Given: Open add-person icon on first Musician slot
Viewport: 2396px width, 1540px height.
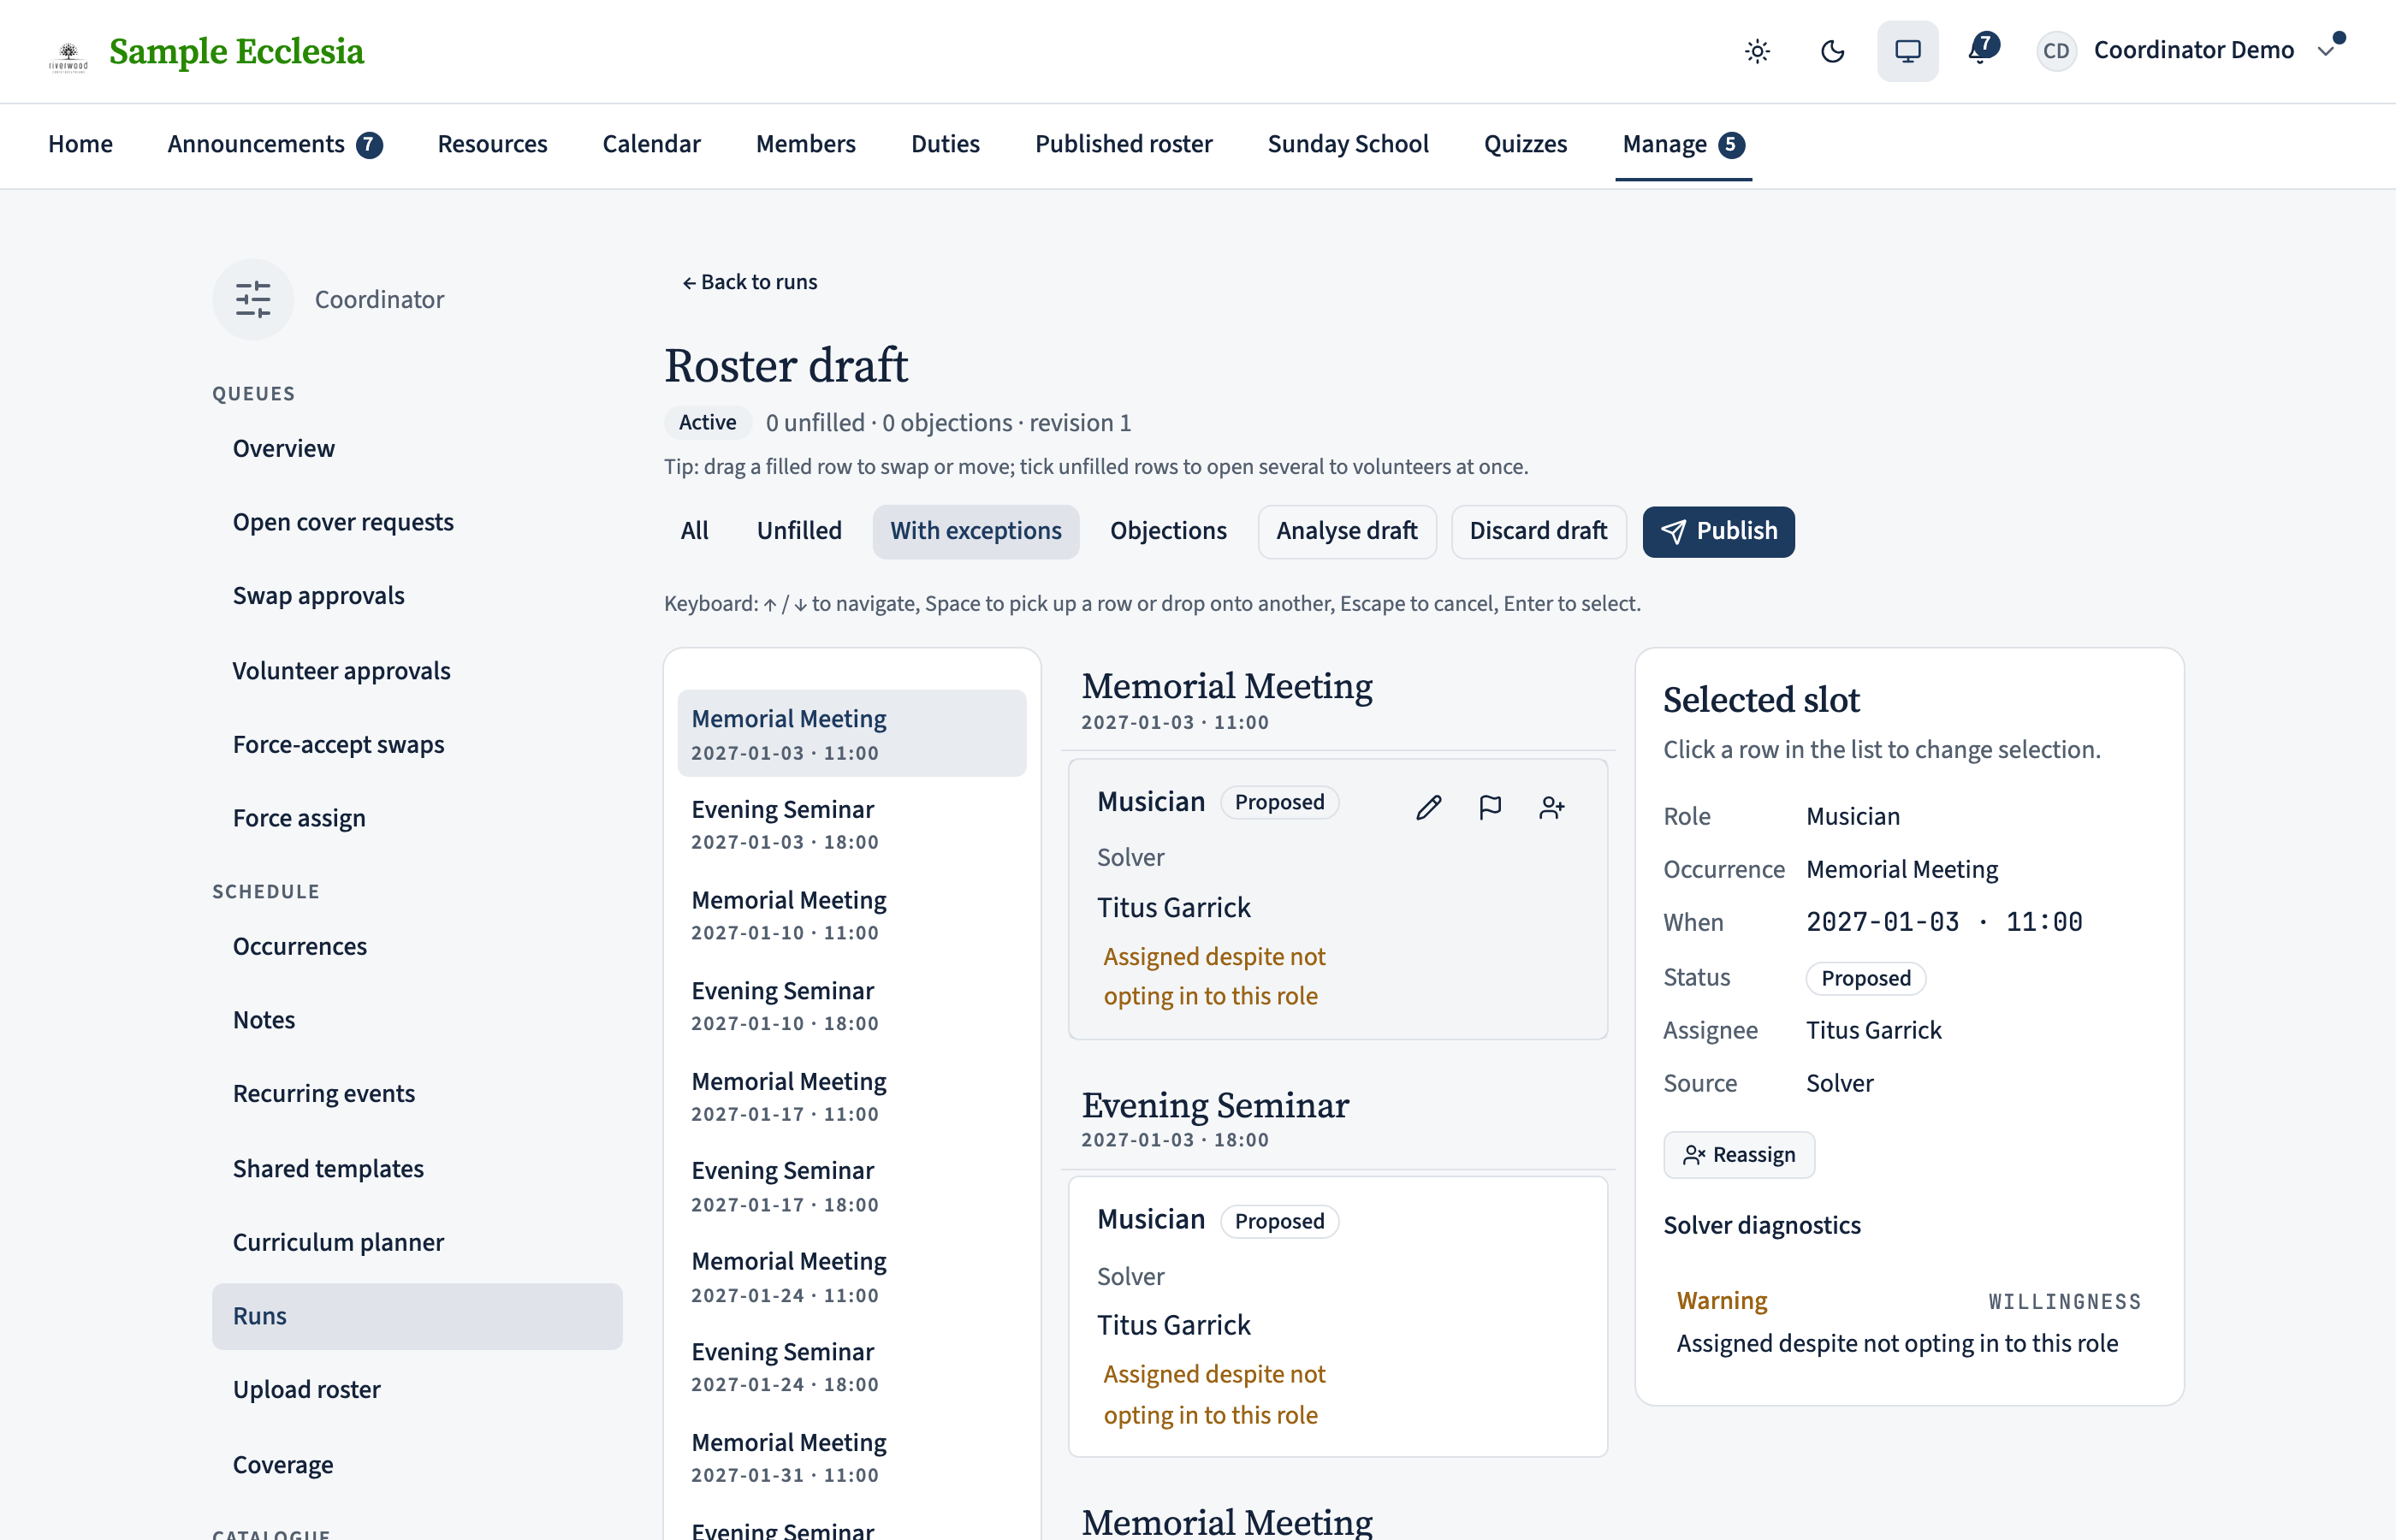Looking at the screenshot, I should [1551, 807].
